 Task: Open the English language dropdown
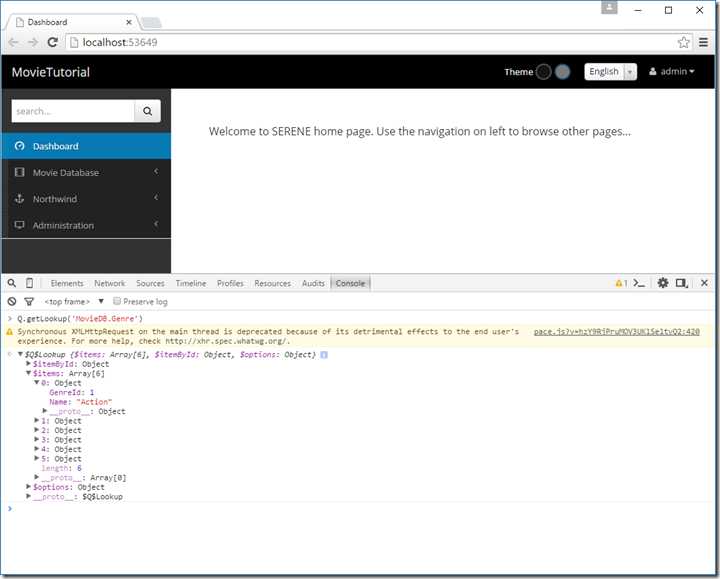pos(610,72)
